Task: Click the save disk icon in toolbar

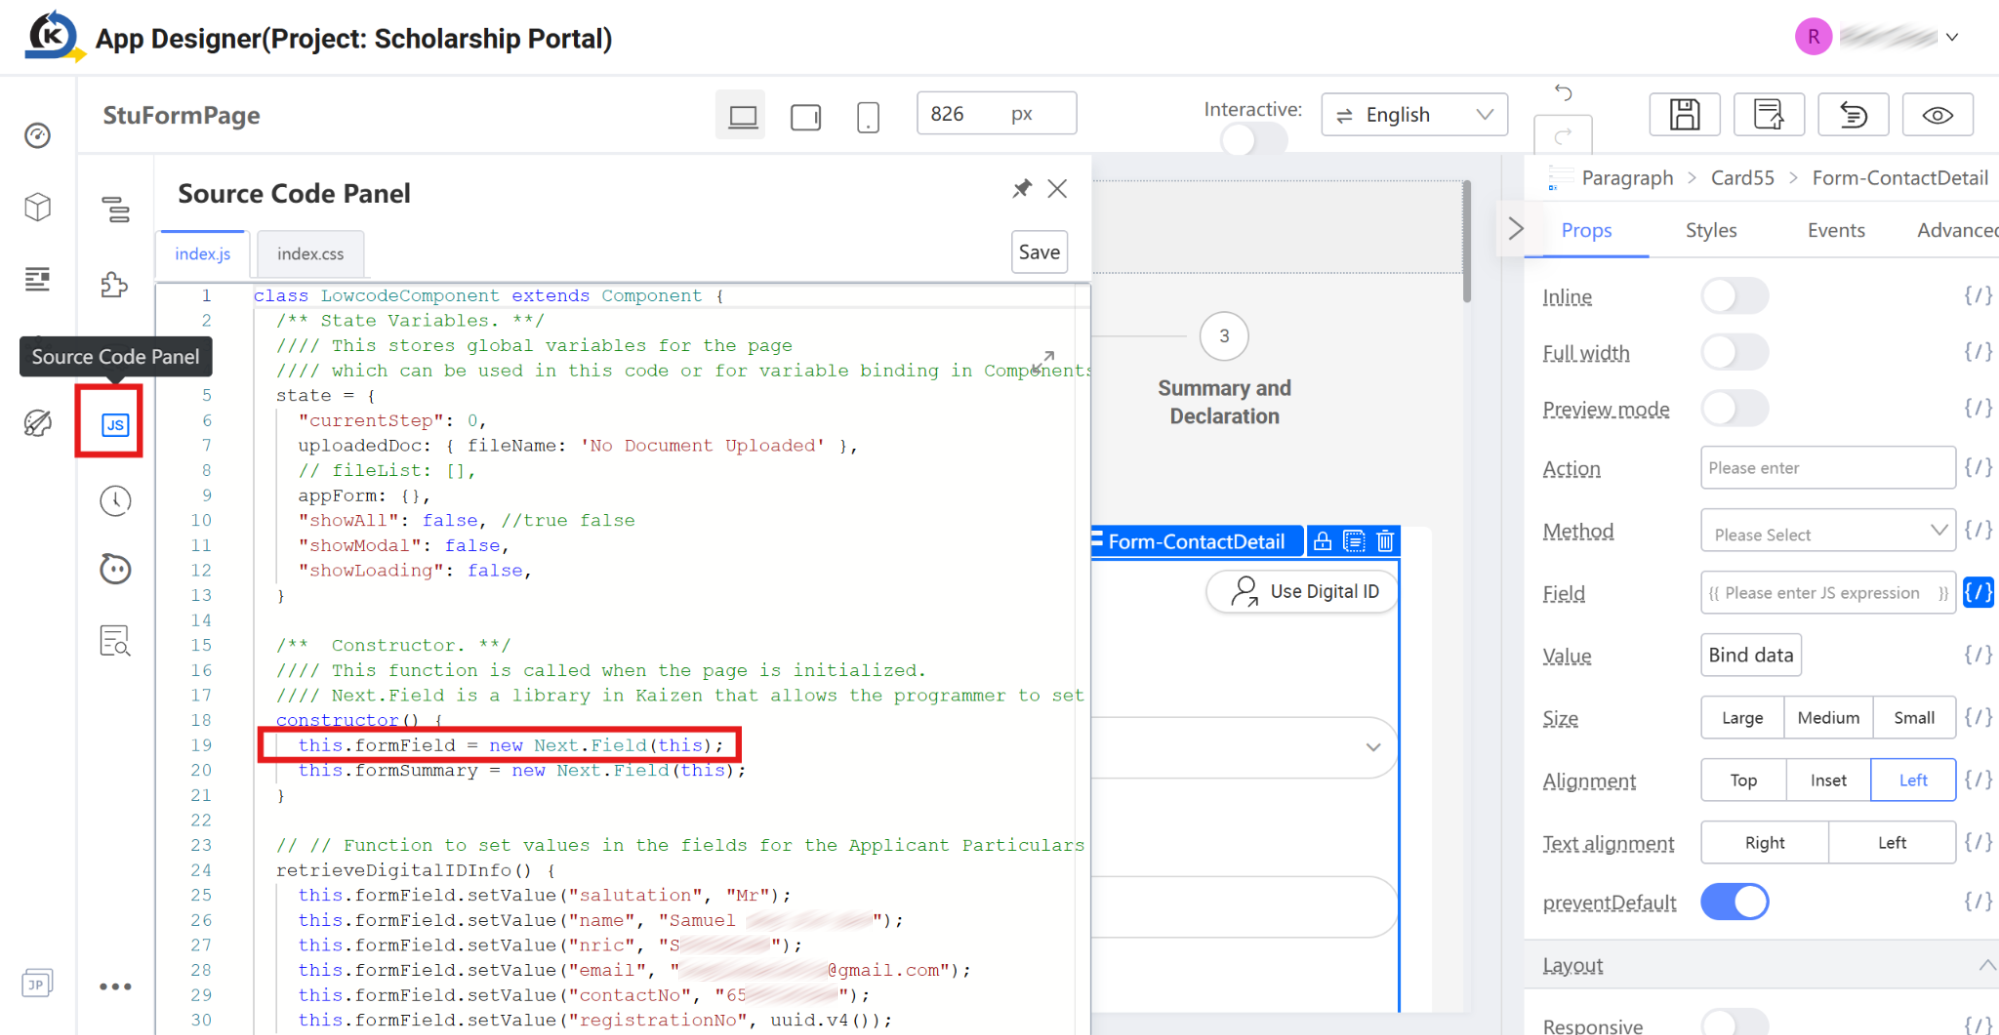Action: pos(1684,115)
